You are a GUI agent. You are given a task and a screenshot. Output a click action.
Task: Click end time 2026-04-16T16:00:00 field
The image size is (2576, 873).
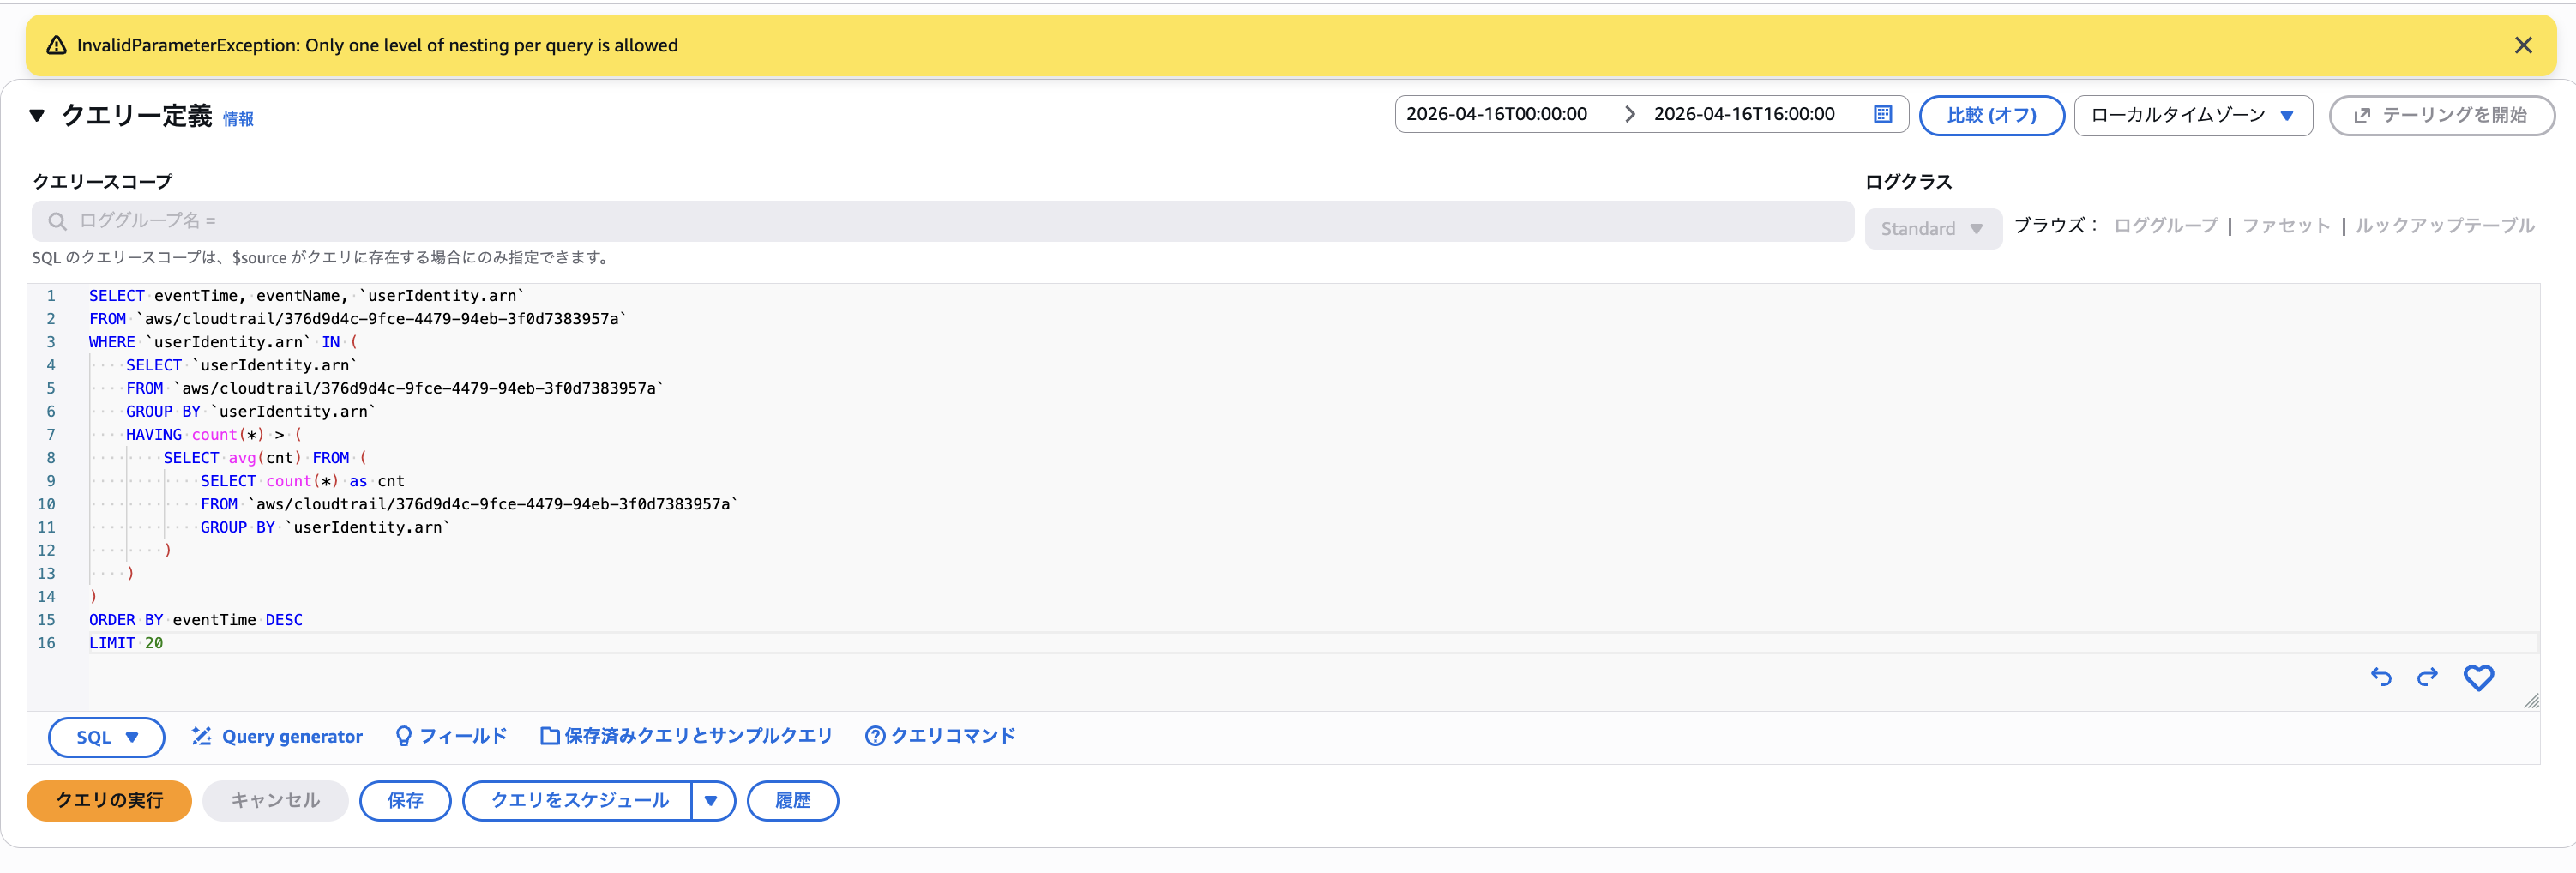(1744, 114)
